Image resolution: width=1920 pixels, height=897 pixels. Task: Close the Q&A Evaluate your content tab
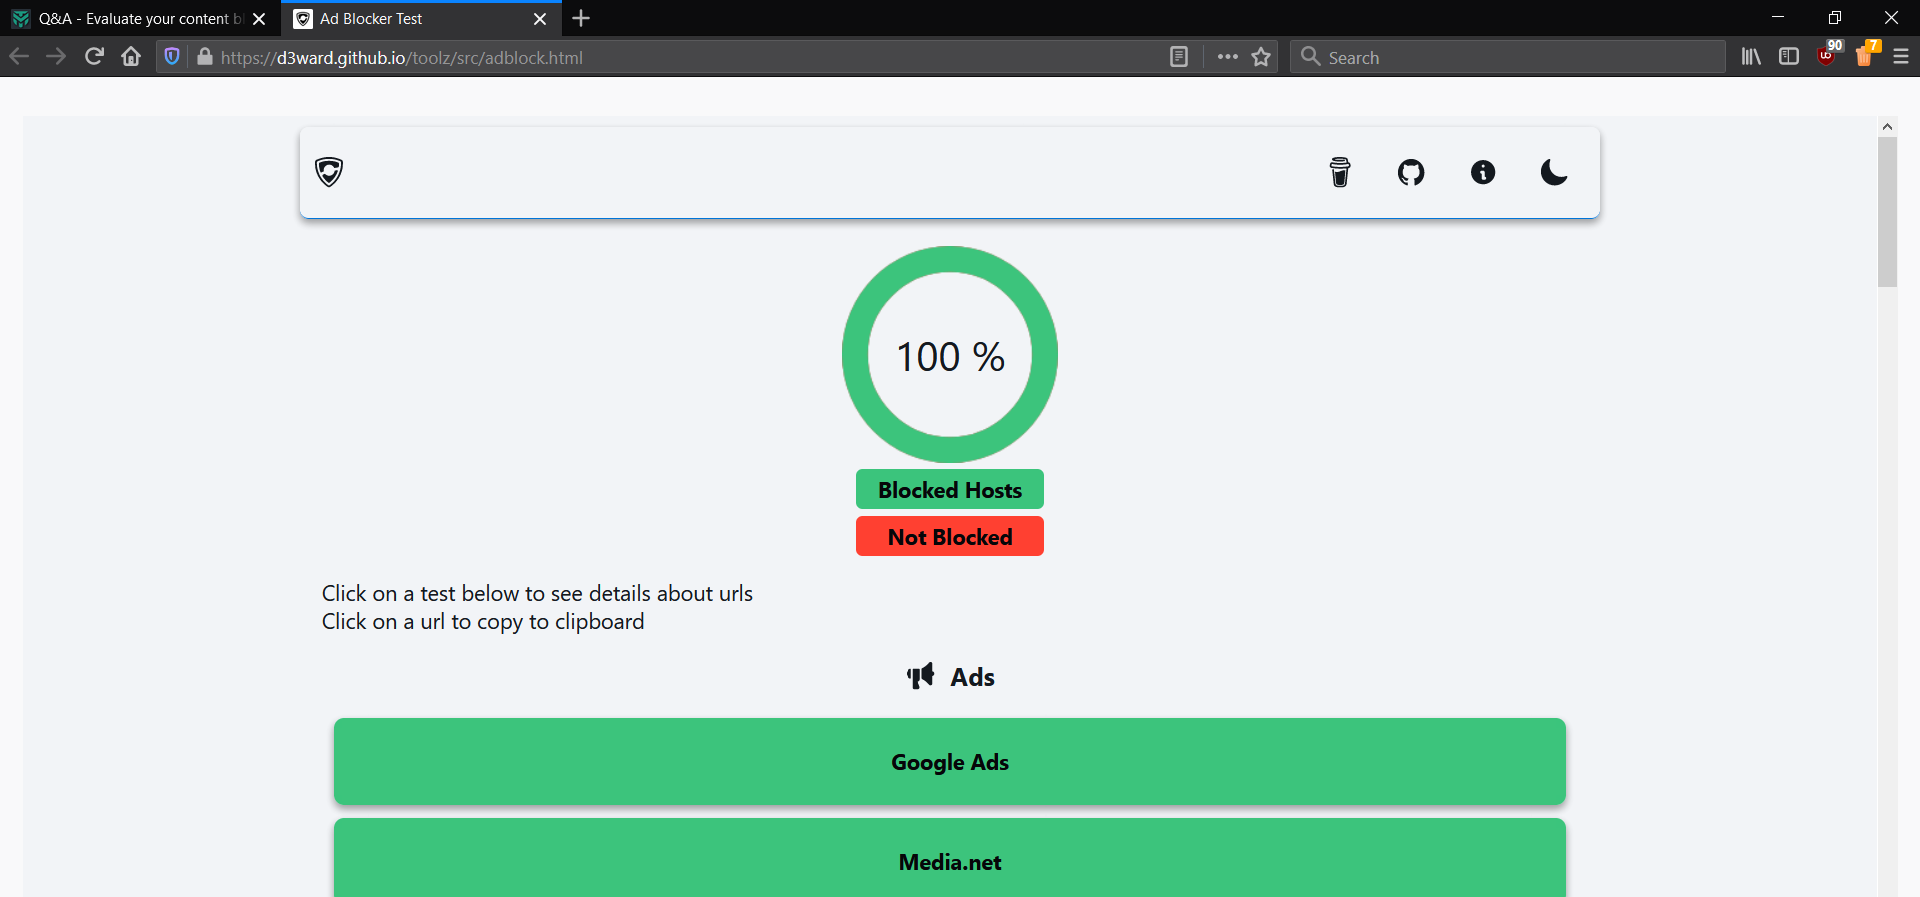(259, 19)
